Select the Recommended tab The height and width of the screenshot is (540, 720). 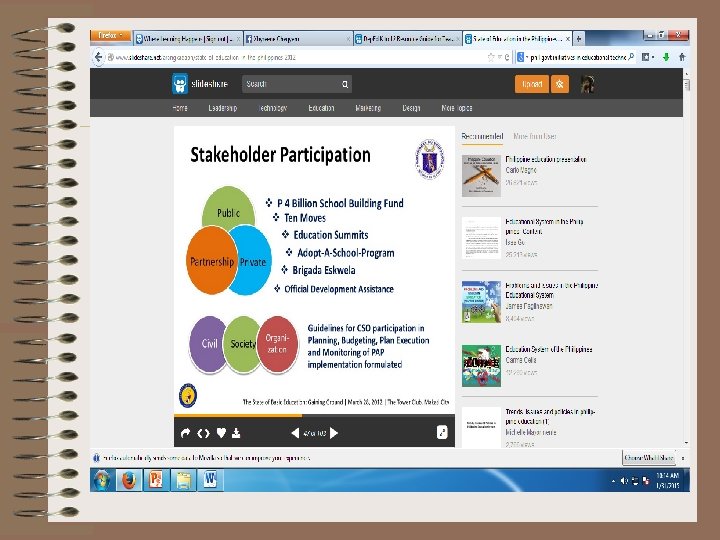482,136
